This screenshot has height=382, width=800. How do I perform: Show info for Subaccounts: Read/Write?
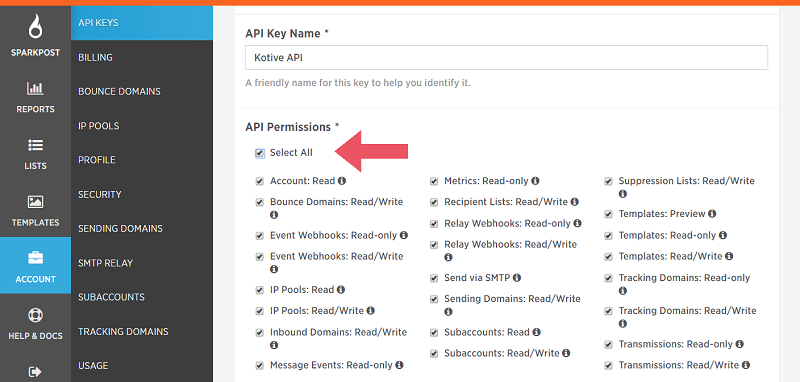click(566, 353)
